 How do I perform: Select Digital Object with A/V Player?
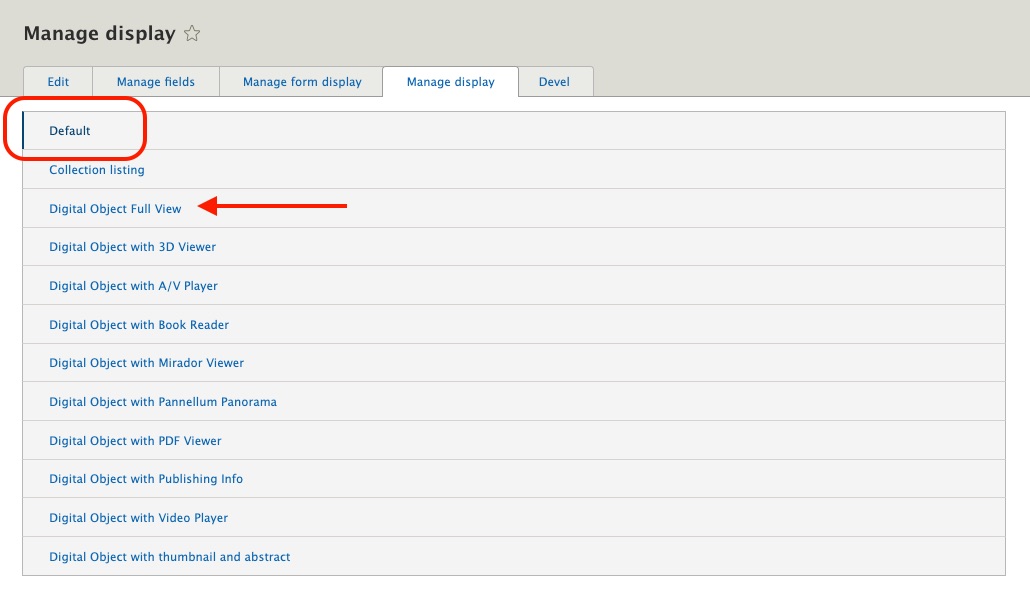coord(133,286)
